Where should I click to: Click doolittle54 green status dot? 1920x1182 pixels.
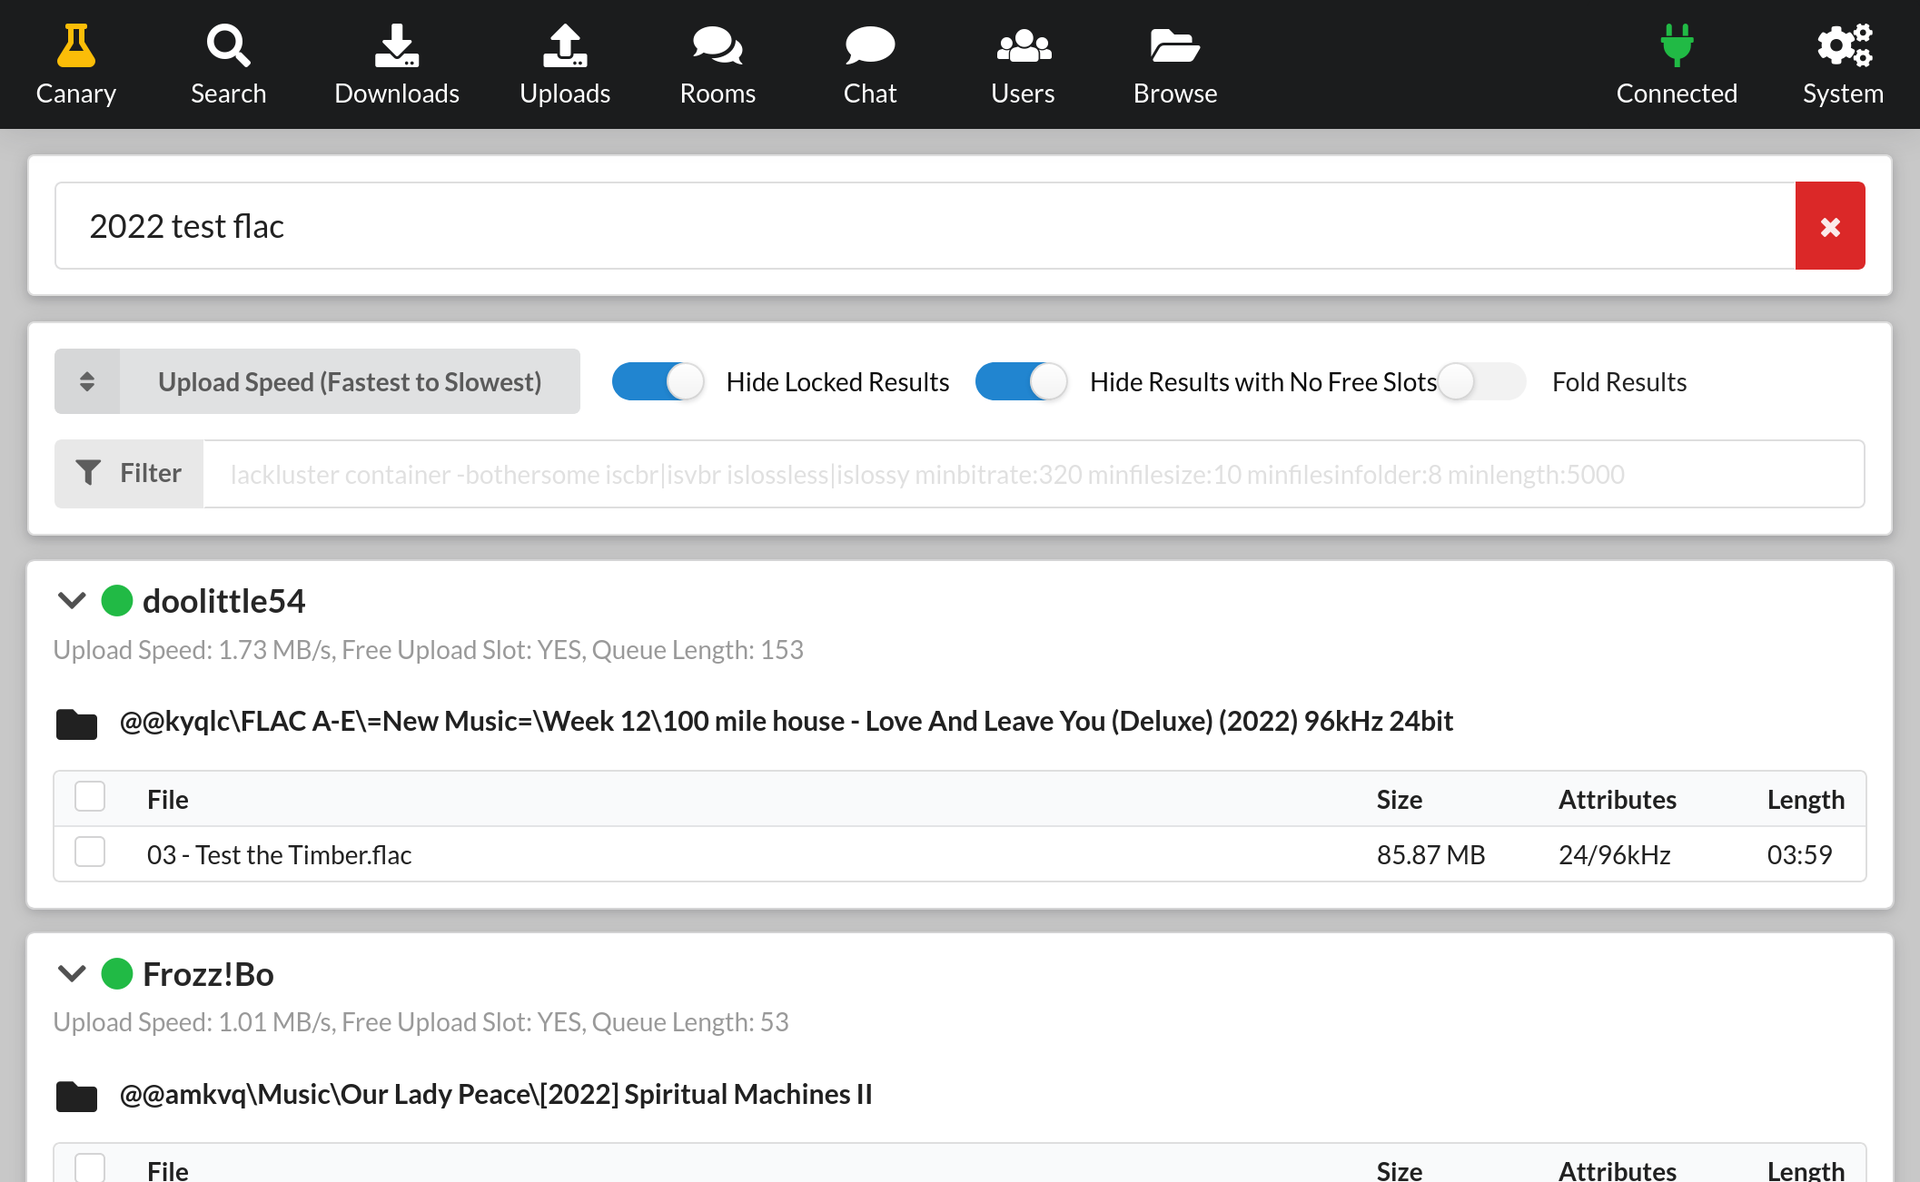pos(117,601)
